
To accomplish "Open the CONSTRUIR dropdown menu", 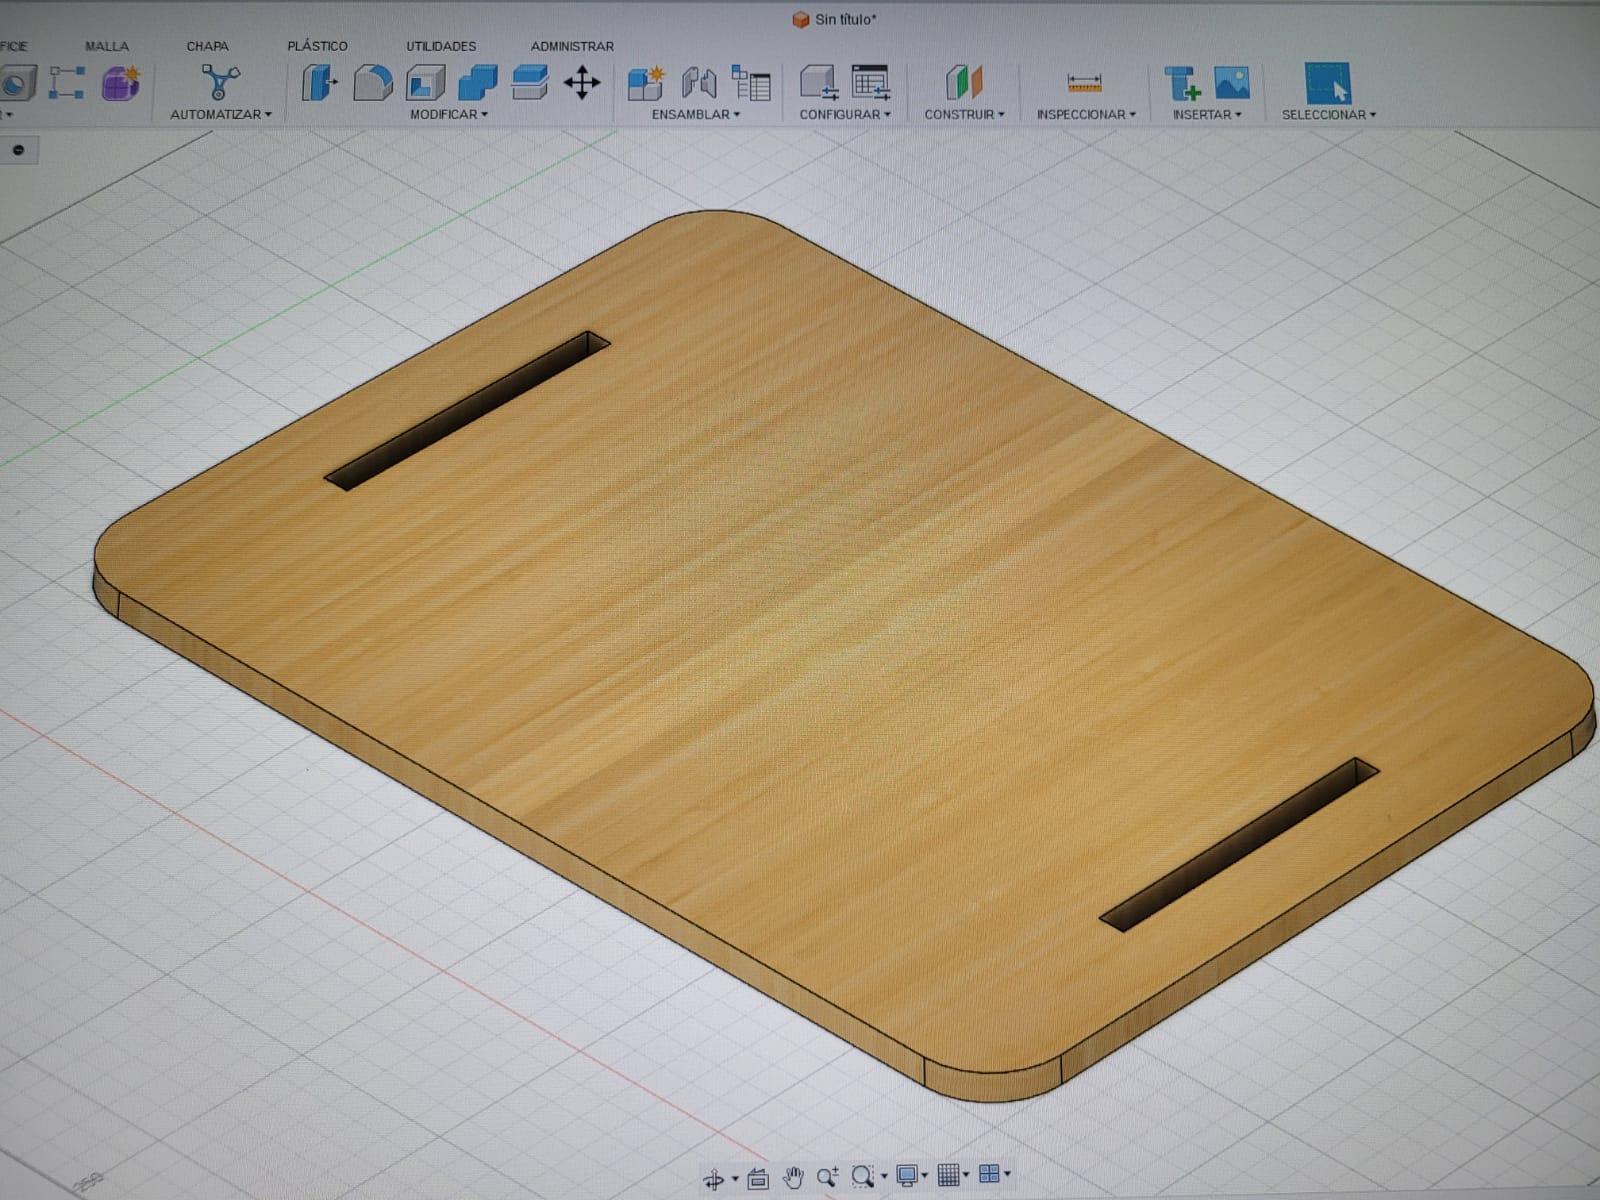I will (964, 114).
